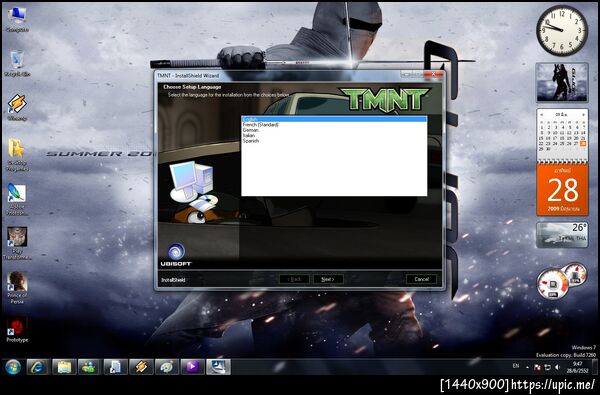Open the Recycle Bin desktop icon

tap(17, 64)
